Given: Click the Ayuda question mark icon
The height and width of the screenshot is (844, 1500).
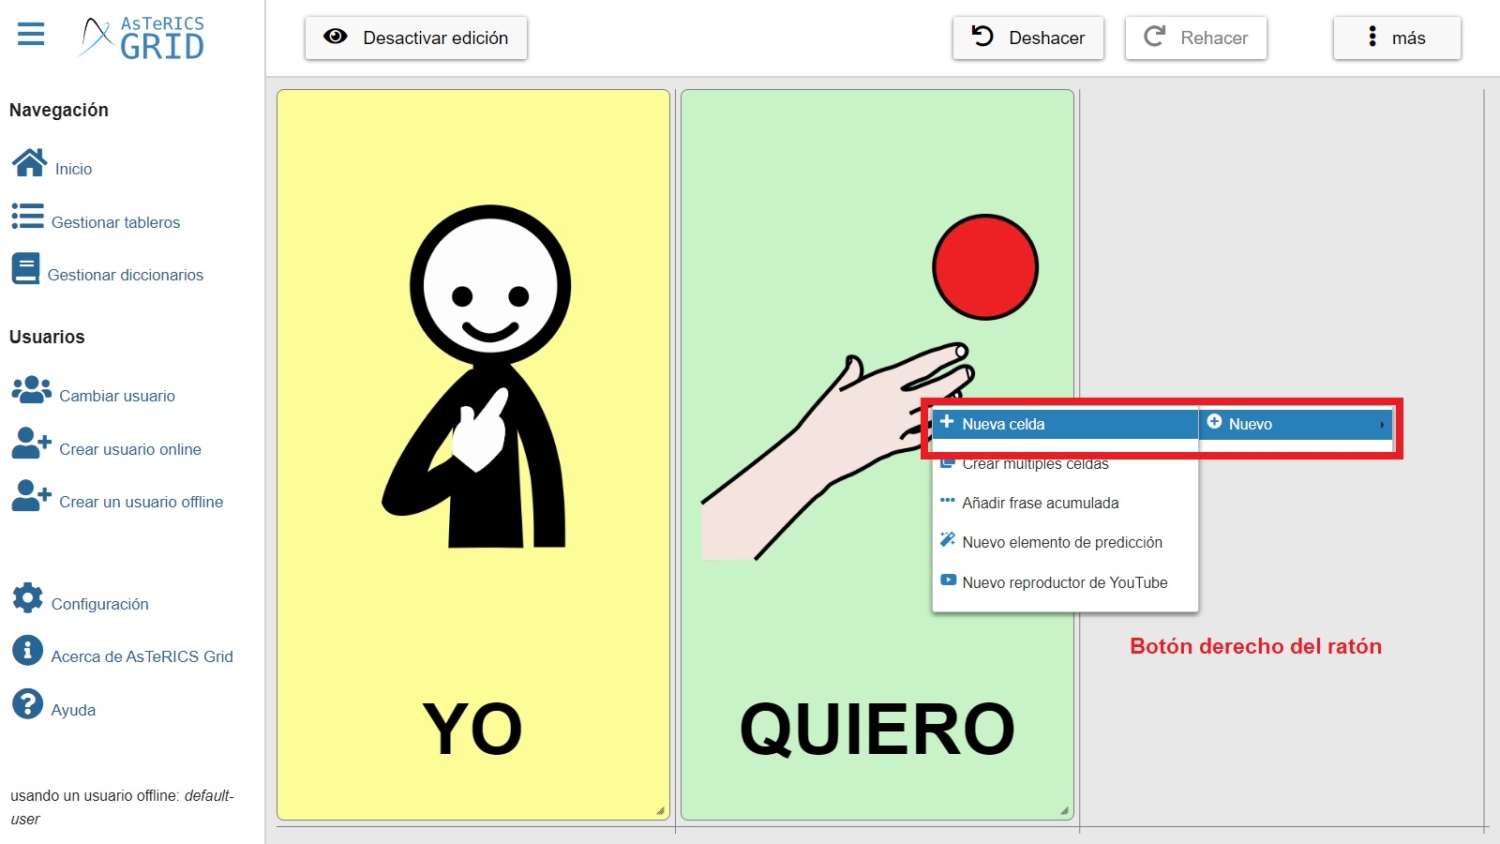Looking at the screenshot, I should 27,702.
